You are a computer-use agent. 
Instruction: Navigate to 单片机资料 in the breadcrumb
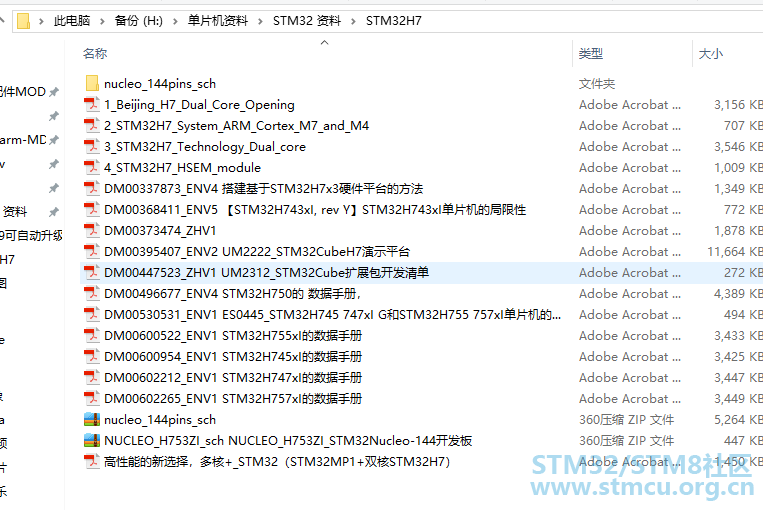coord(218,21)
